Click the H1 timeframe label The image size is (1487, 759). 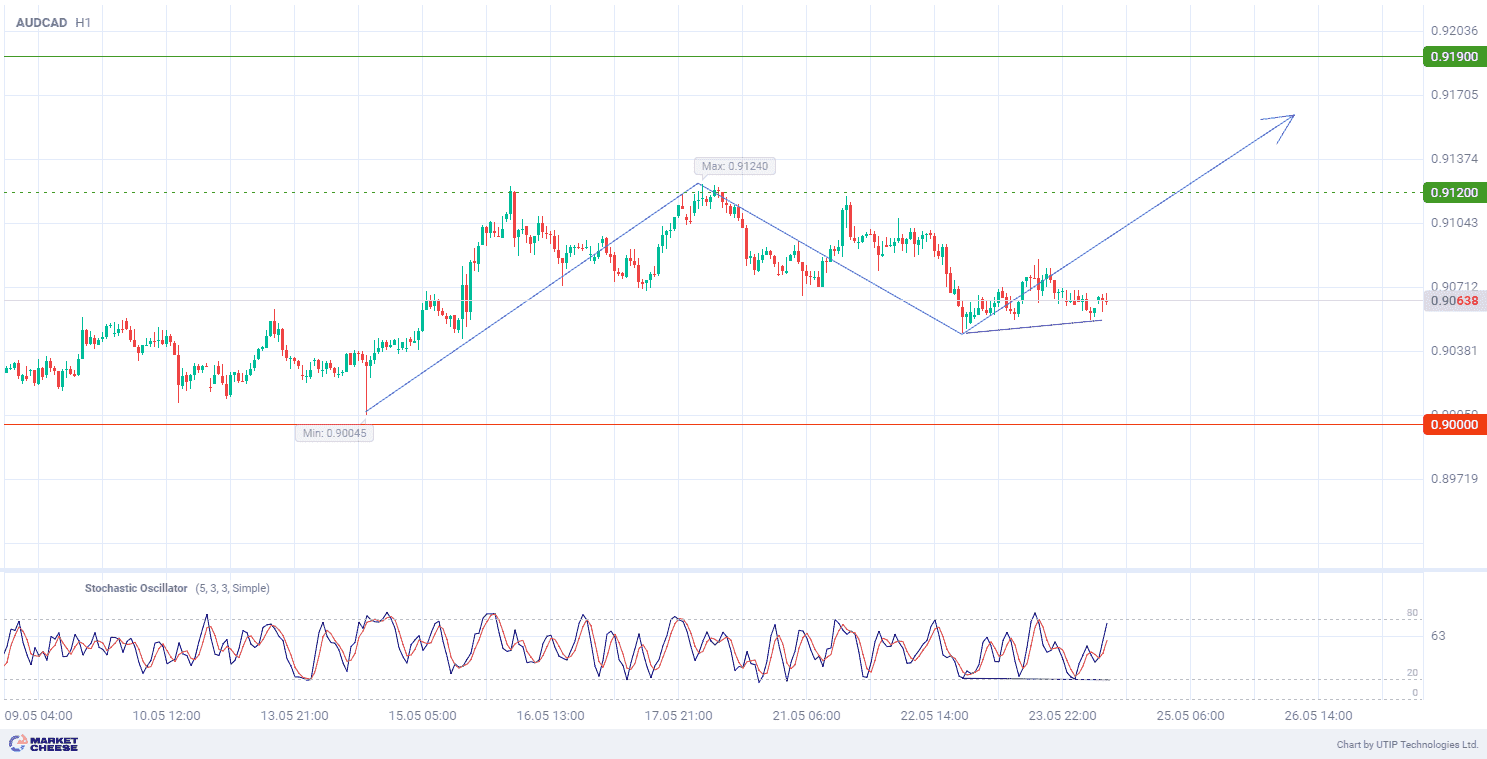coord(83,22)
